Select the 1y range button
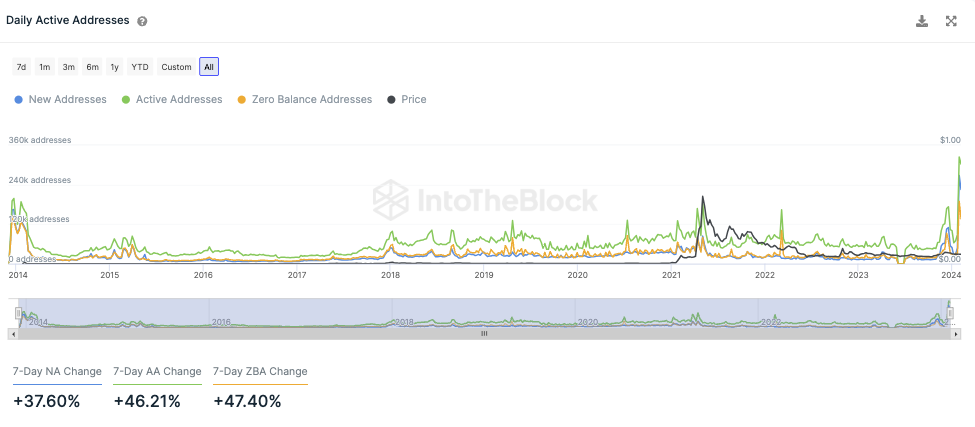Screen dimensions: 975x427 (115, 67)
